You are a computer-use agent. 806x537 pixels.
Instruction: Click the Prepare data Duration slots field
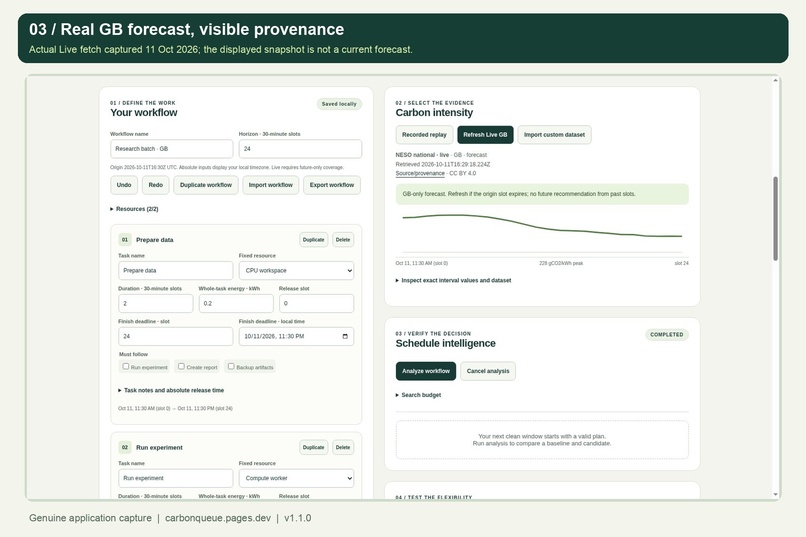[x=156, y=303]
